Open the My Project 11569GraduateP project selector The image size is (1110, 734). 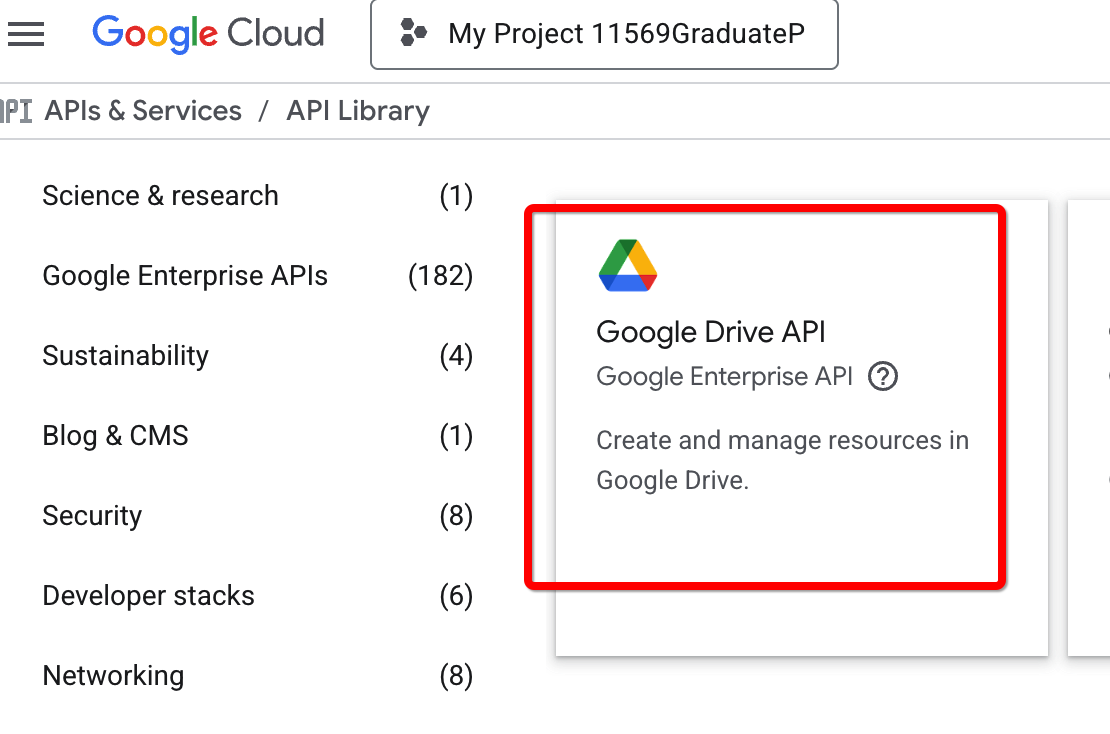[604, 34]
